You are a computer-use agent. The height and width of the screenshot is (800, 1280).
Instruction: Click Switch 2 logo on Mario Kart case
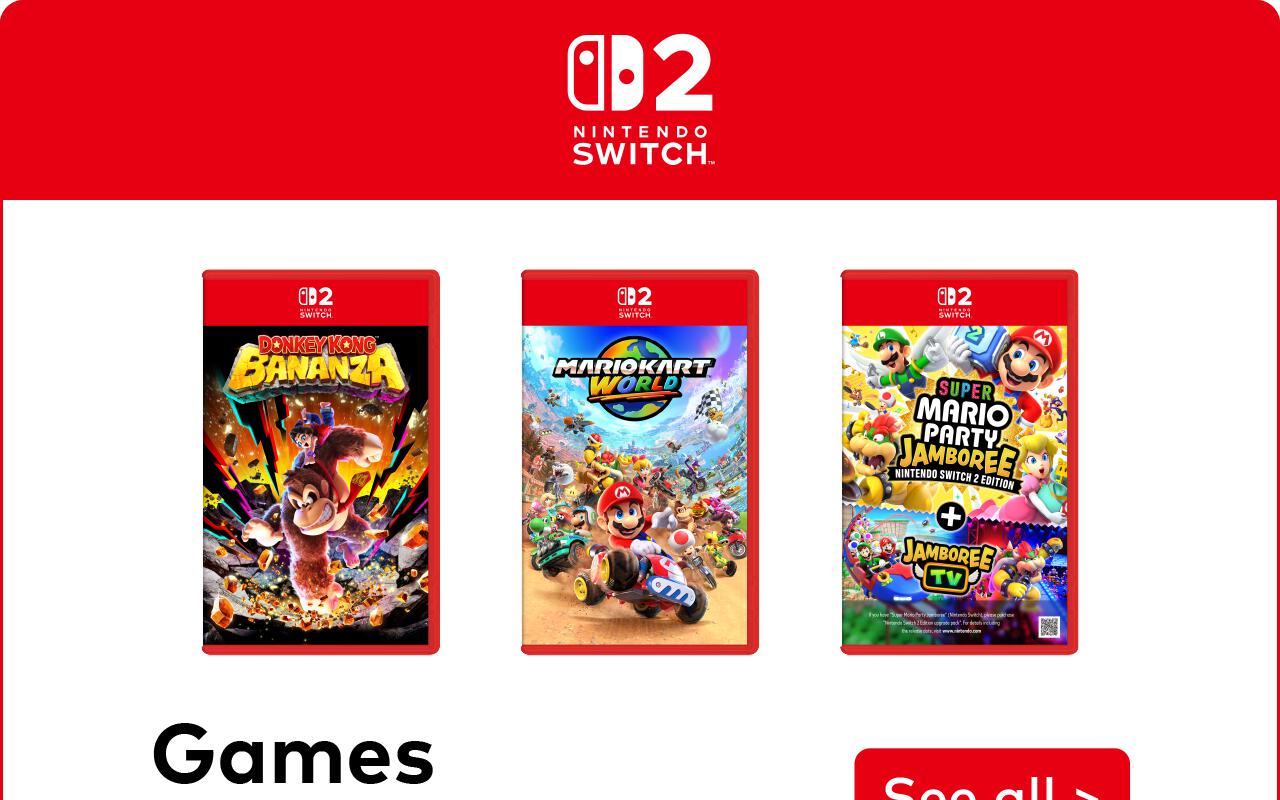click(x=635, y=301)
